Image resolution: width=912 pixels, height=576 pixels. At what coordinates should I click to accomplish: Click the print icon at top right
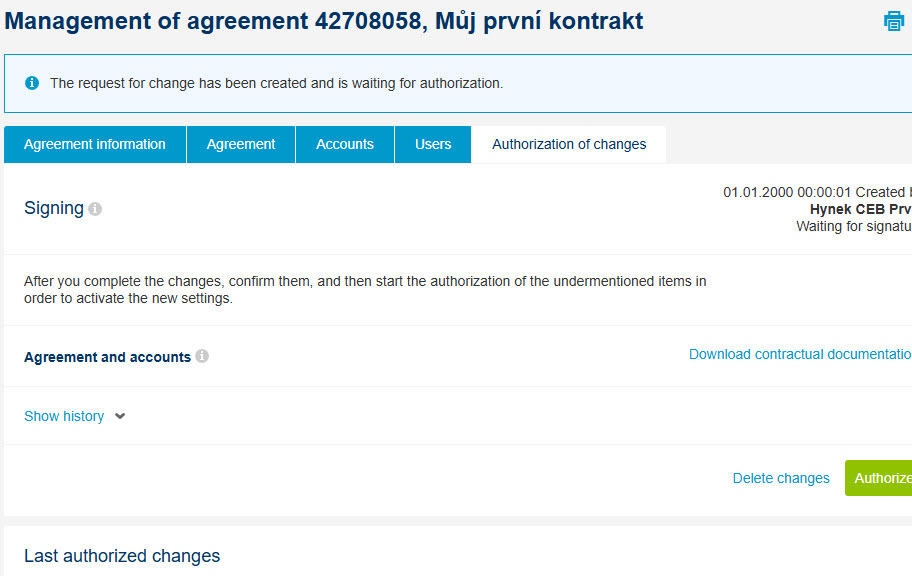click(x=893, y=21)
